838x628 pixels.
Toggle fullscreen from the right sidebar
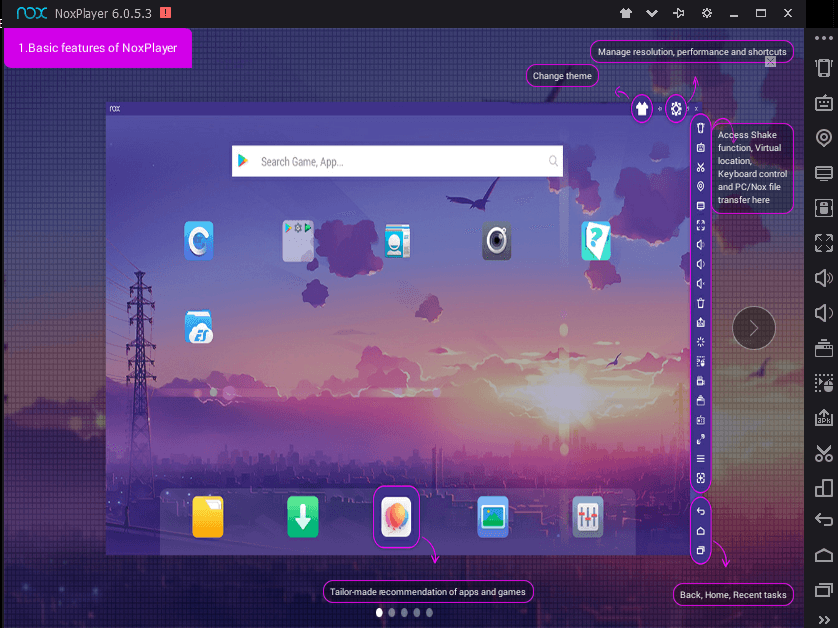point(823,242)
